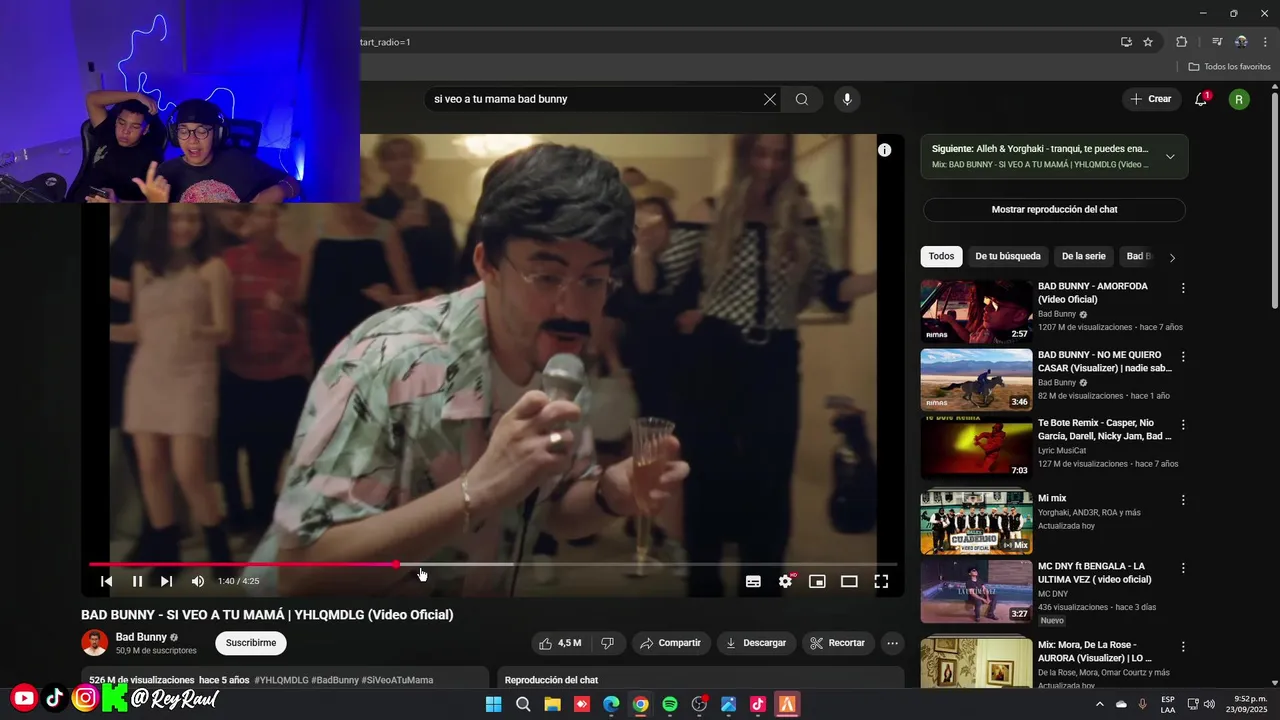This screenshot has width=1280, height=720.
Task: Click the search magnifier button
Action: pos(802,99)
